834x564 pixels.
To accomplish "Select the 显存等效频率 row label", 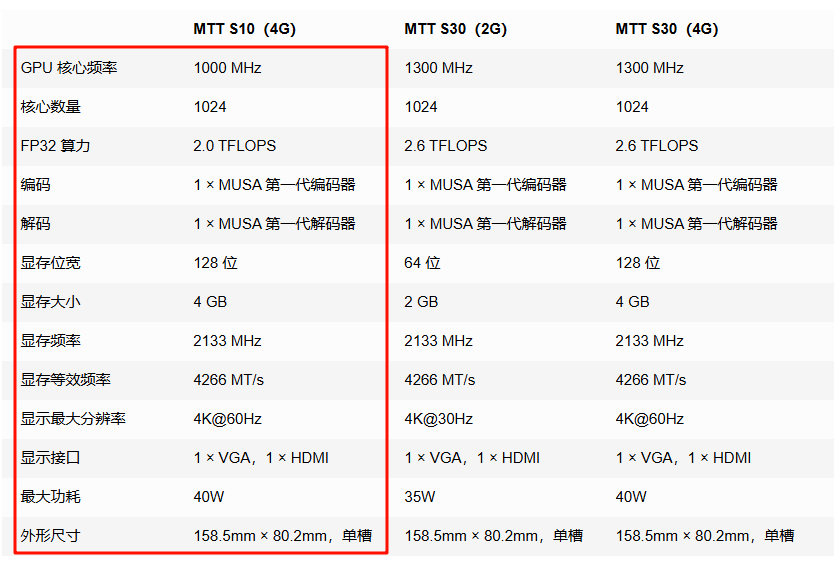I will coord(65,380).
